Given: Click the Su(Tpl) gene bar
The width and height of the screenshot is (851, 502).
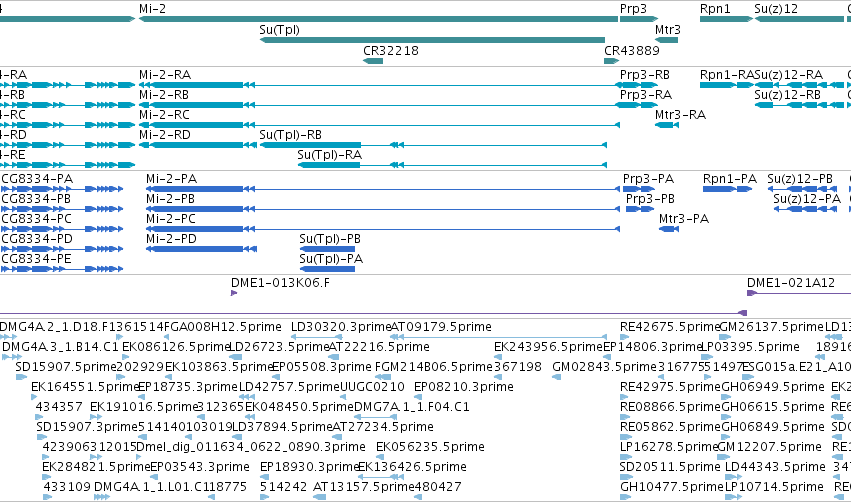Looking at the screenshot, I should click(432, 40).
